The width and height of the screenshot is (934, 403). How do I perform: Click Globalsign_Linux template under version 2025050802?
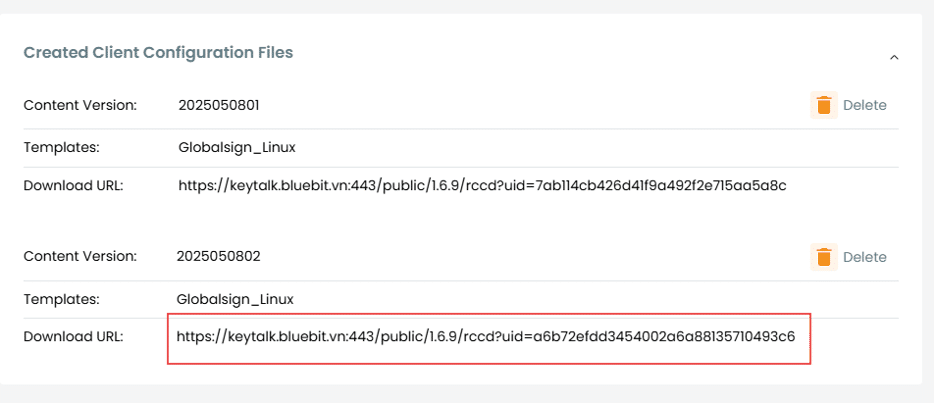[235, 299]
